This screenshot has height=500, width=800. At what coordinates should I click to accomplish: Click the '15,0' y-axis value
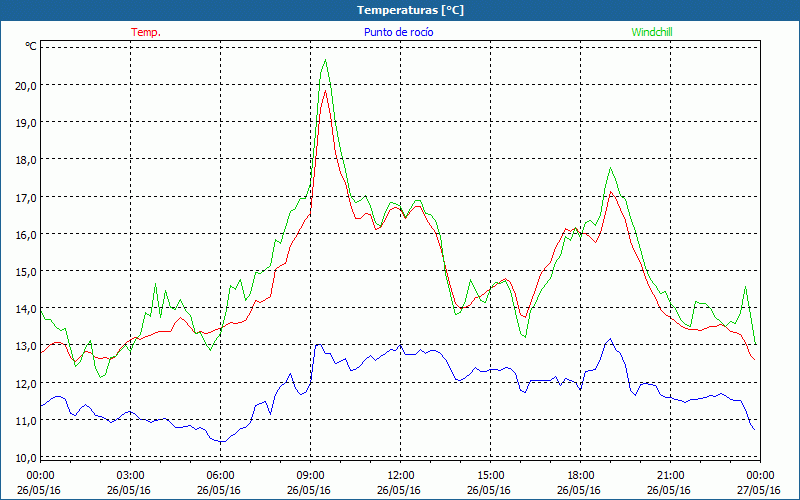pos(26,271)
